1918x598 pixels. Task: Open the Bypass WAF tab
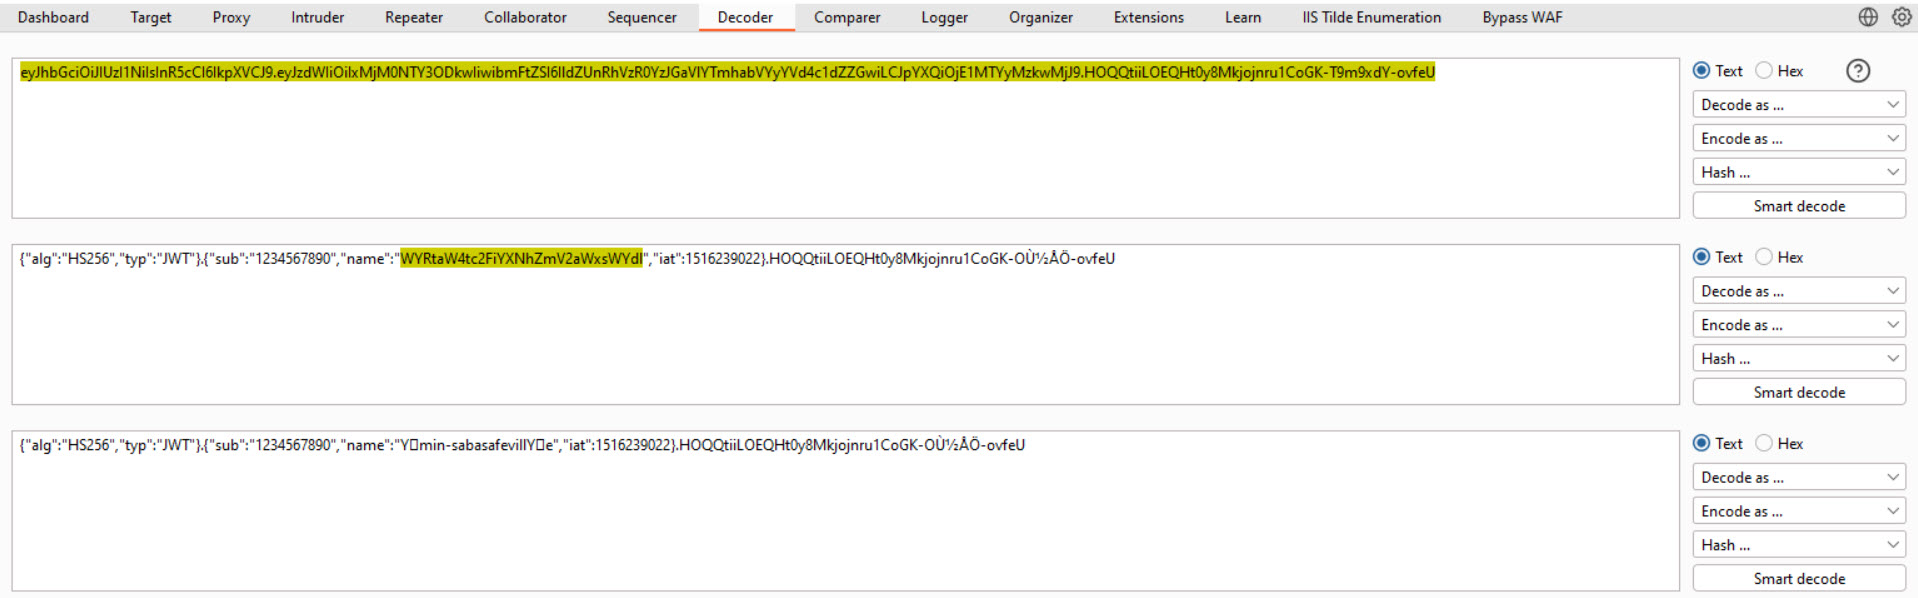(1522, 17)
